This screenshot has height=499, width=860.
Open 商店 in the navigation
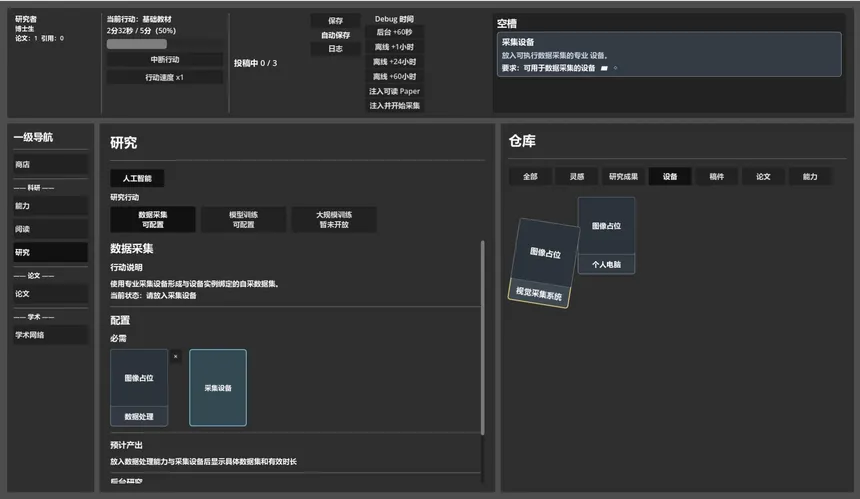click(50, 165)
